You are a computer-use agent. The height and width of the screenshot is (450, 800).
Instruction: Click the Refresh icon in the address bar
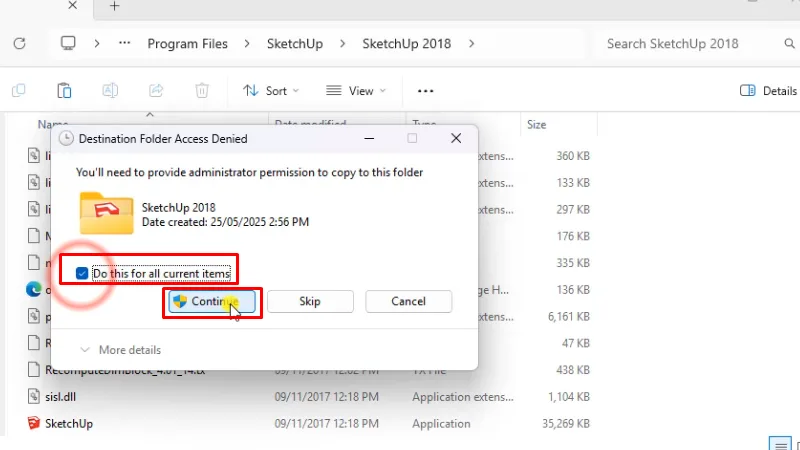point(19,44)
